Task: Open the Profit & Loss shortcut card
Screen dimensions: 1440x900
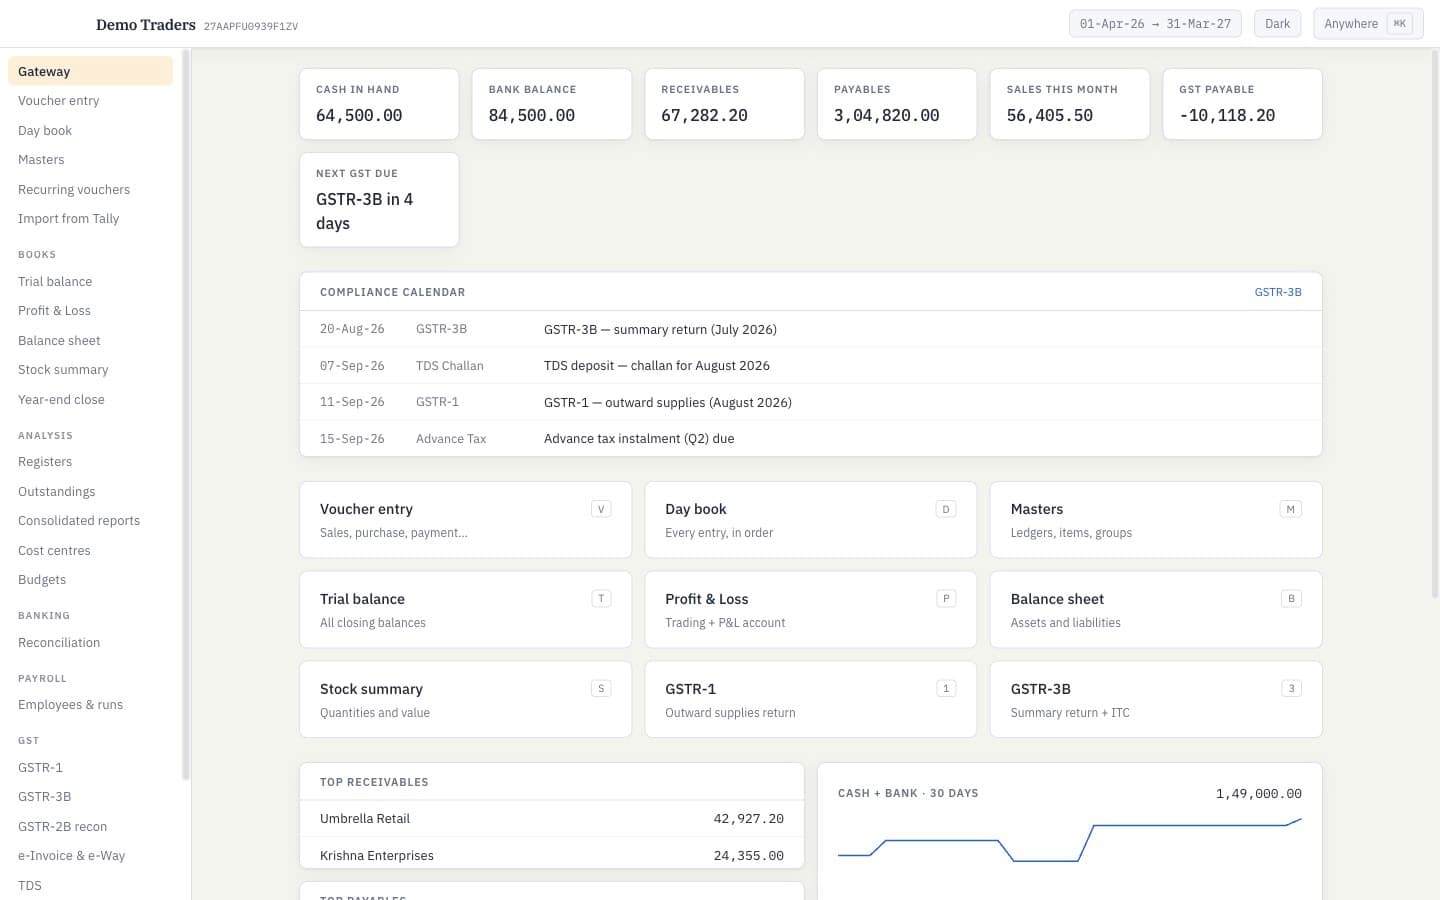Action: click(x=811, y=610)
